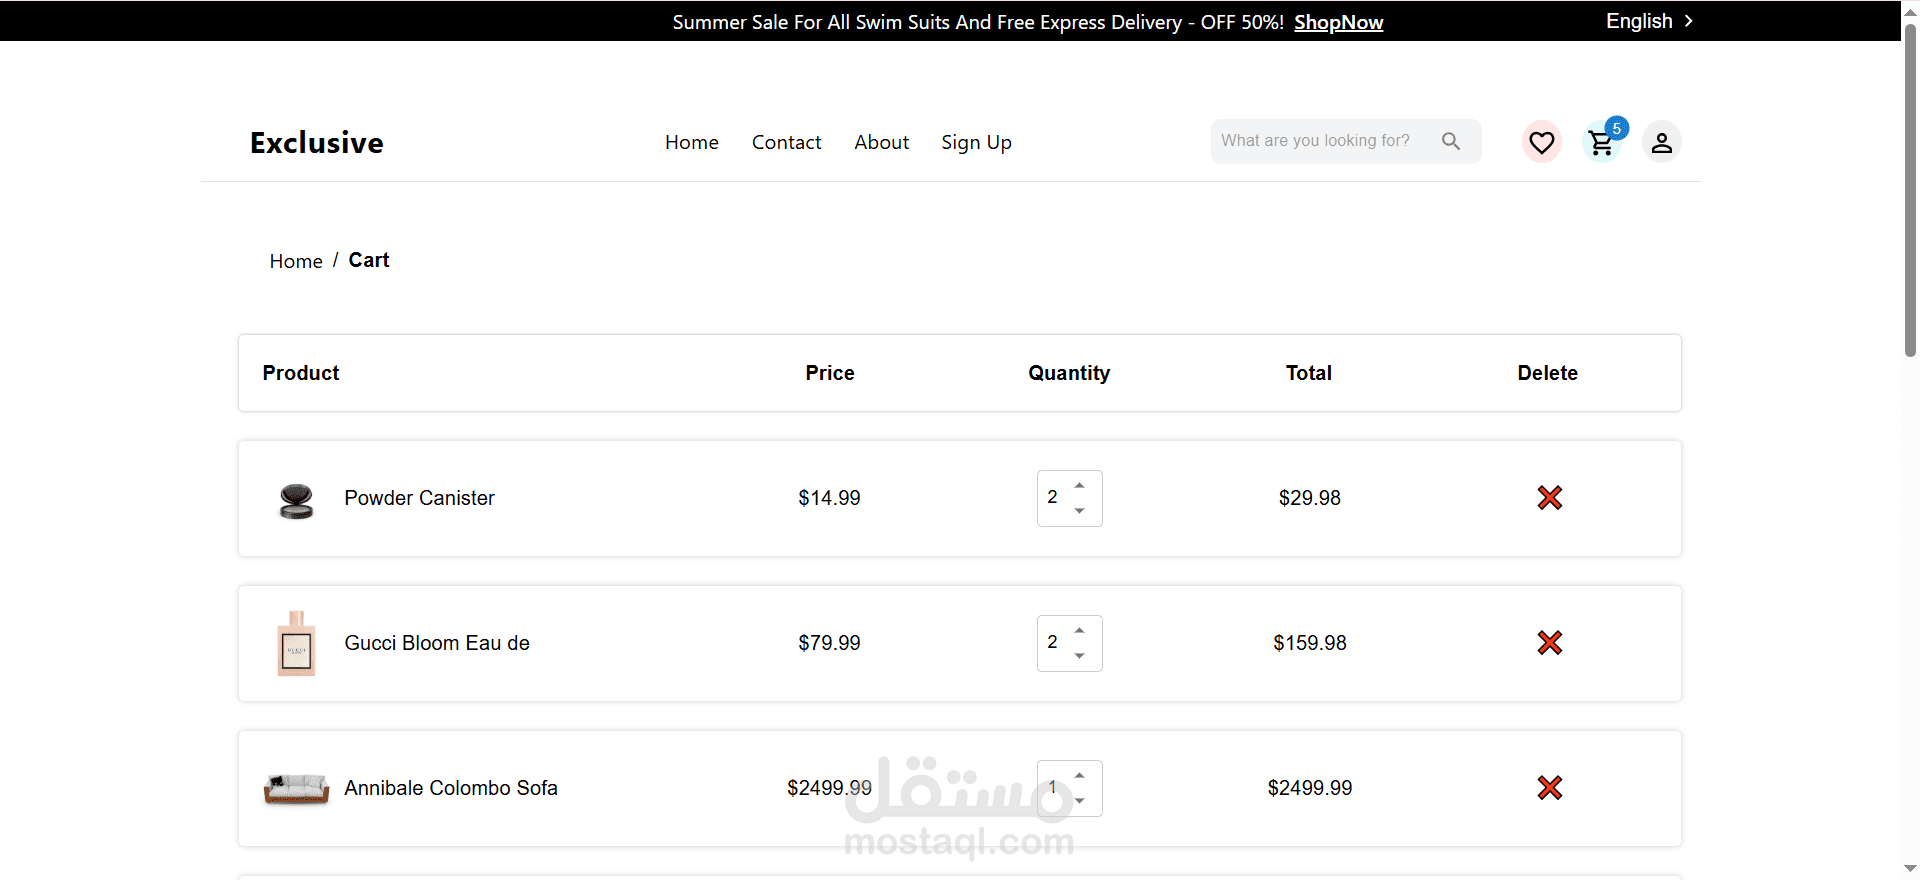Open the shopping cart icon
Image resolution: width=1920 pixels, height=880 pixels.
[x=1601, y=143]
